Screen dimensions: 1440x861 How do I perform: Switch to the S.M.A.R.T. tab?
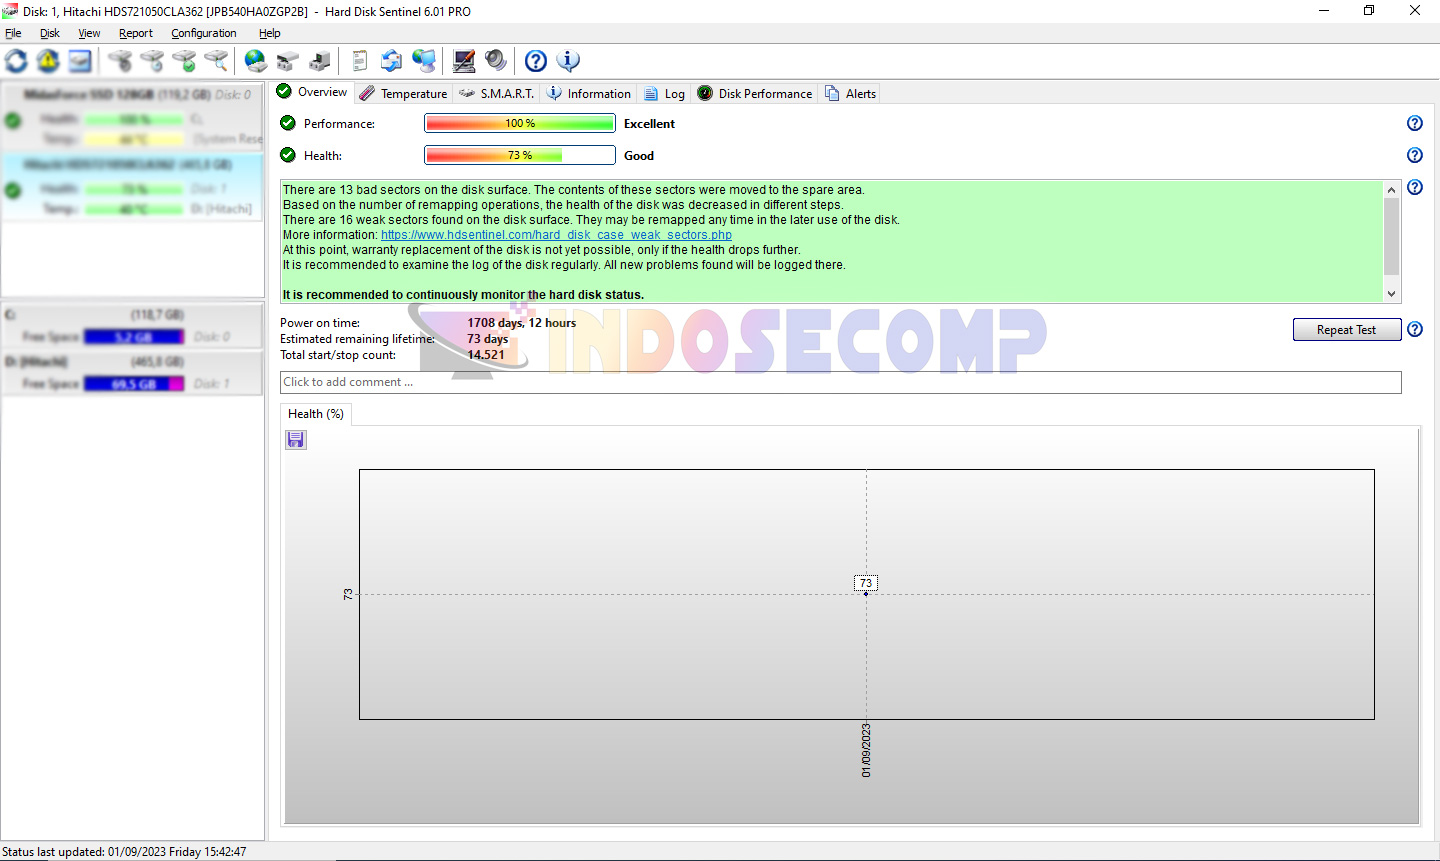pos(497,93)
